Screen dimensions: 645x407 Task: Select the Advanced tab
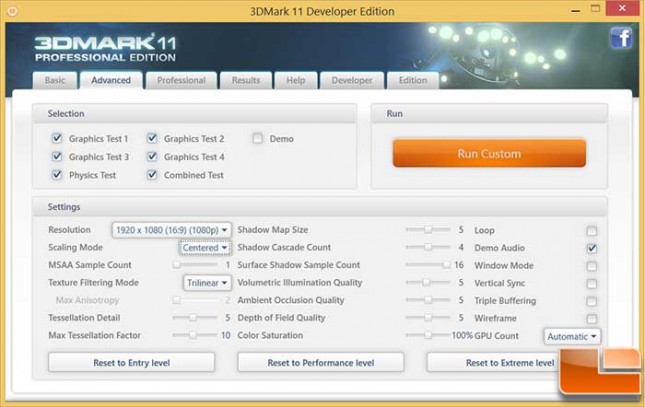coord(111,80)
